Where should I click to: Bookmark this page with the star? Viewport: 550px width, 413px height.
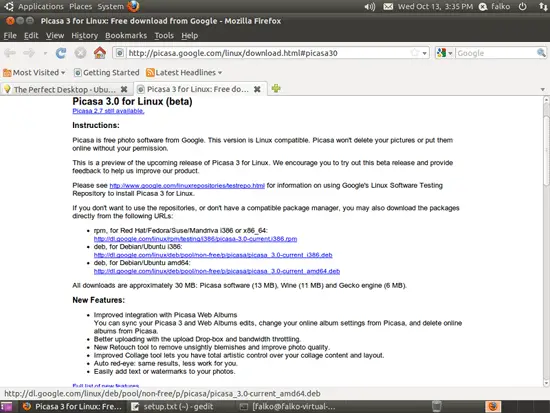(415, 53)
